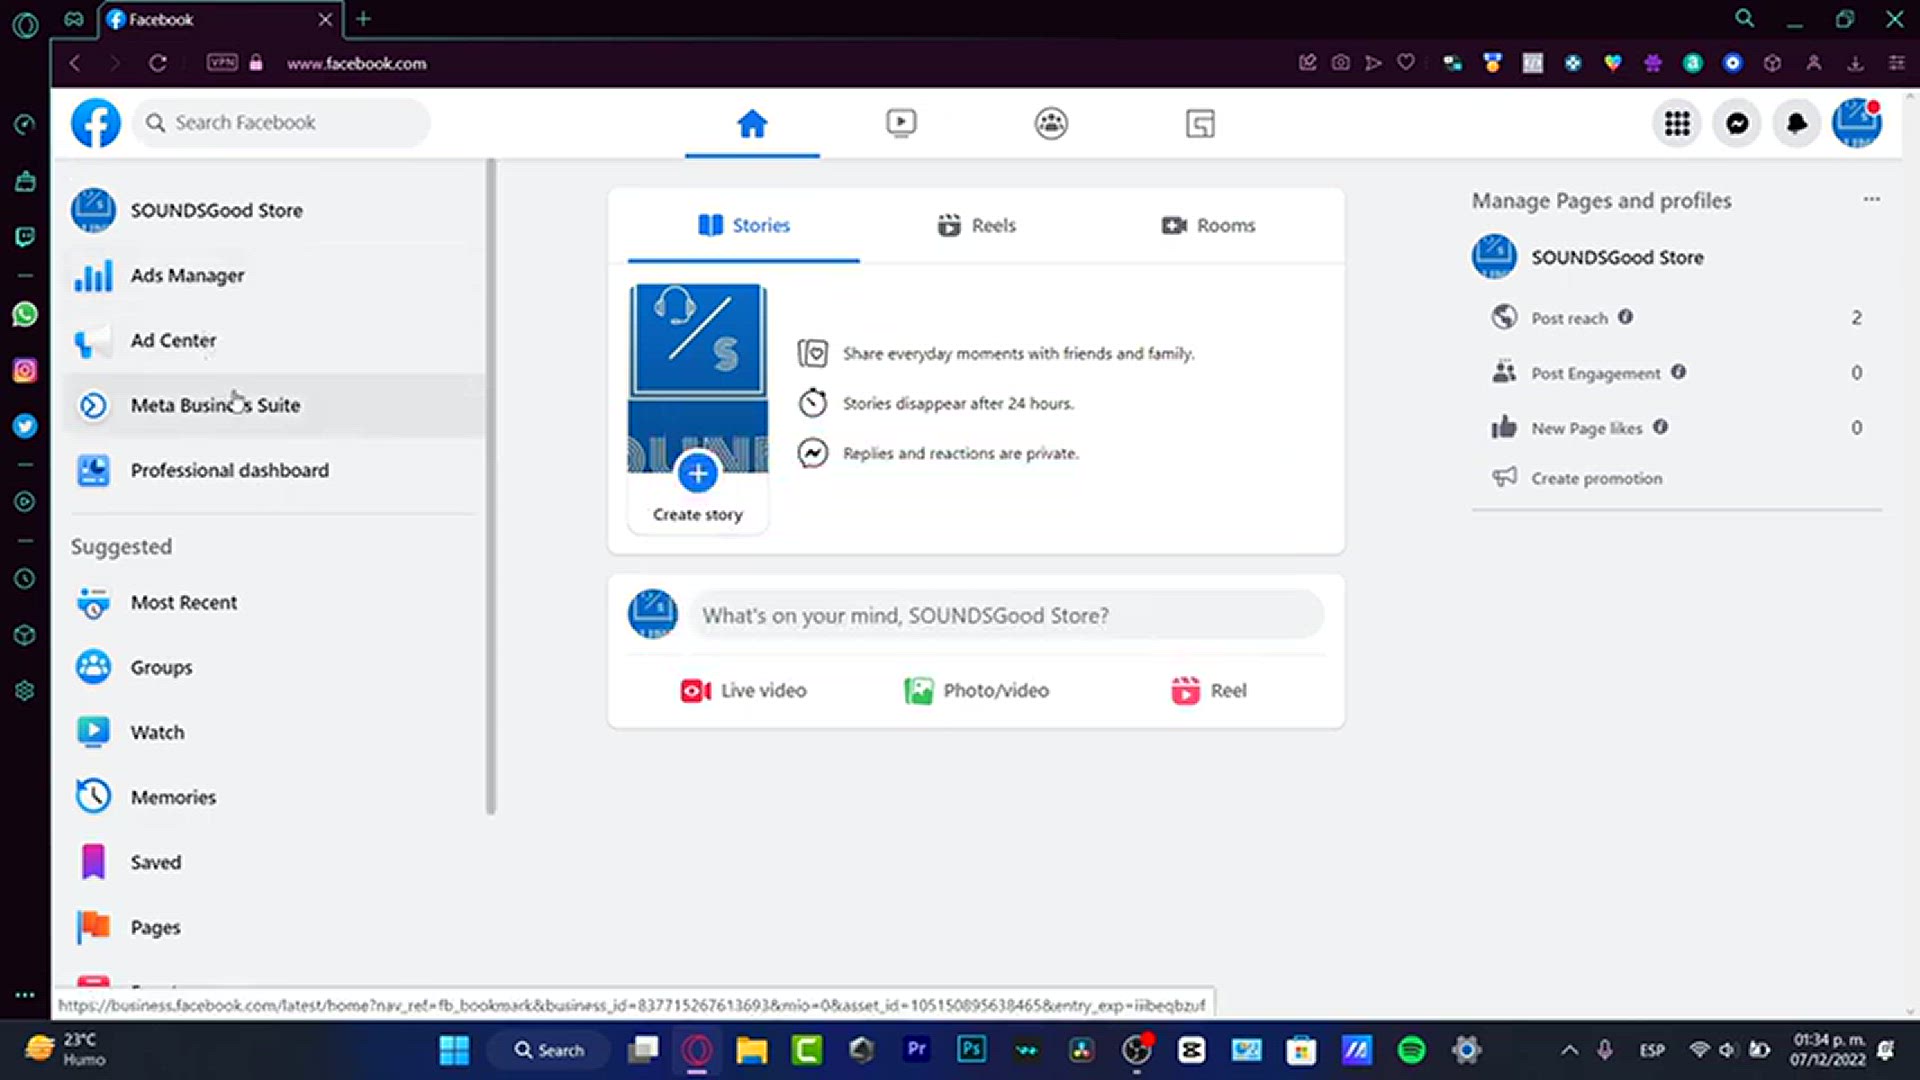Open Ads Manager shortcut
1920x1080 pixels.
click(275, 275)
